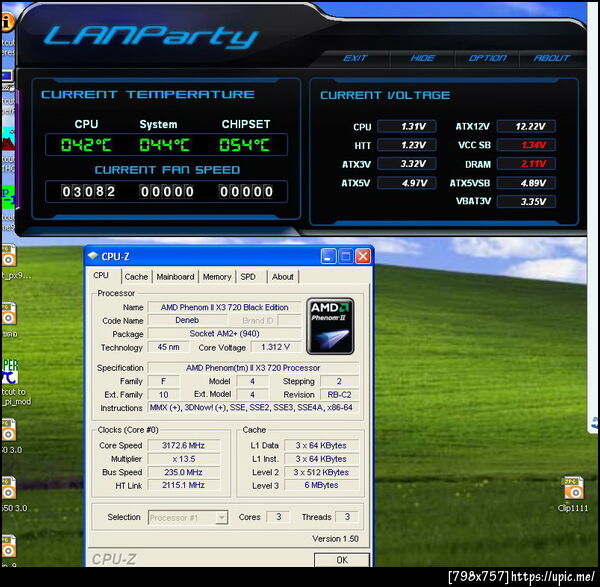Open the OPTION menu in LANParty

tap(488, 58)
